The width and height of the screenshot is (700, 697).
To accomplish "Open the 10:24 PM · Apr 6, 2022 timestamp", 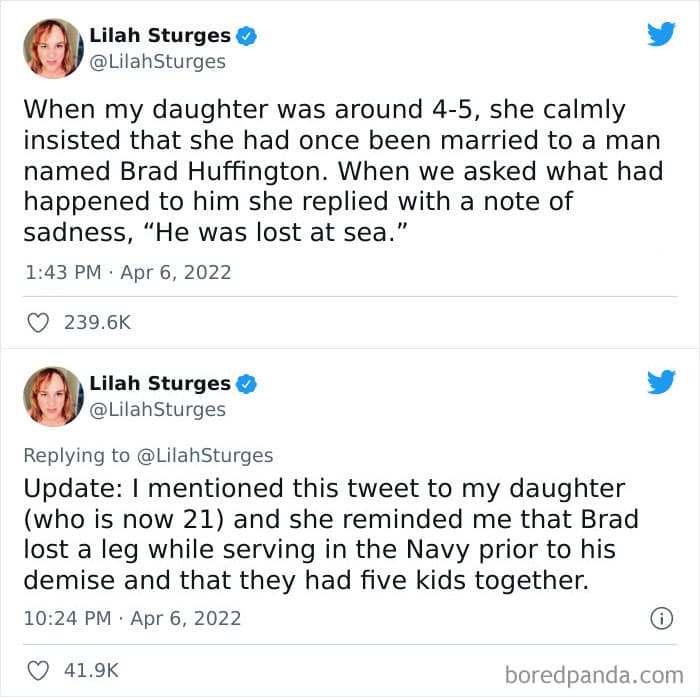I will tap(133, 618).
